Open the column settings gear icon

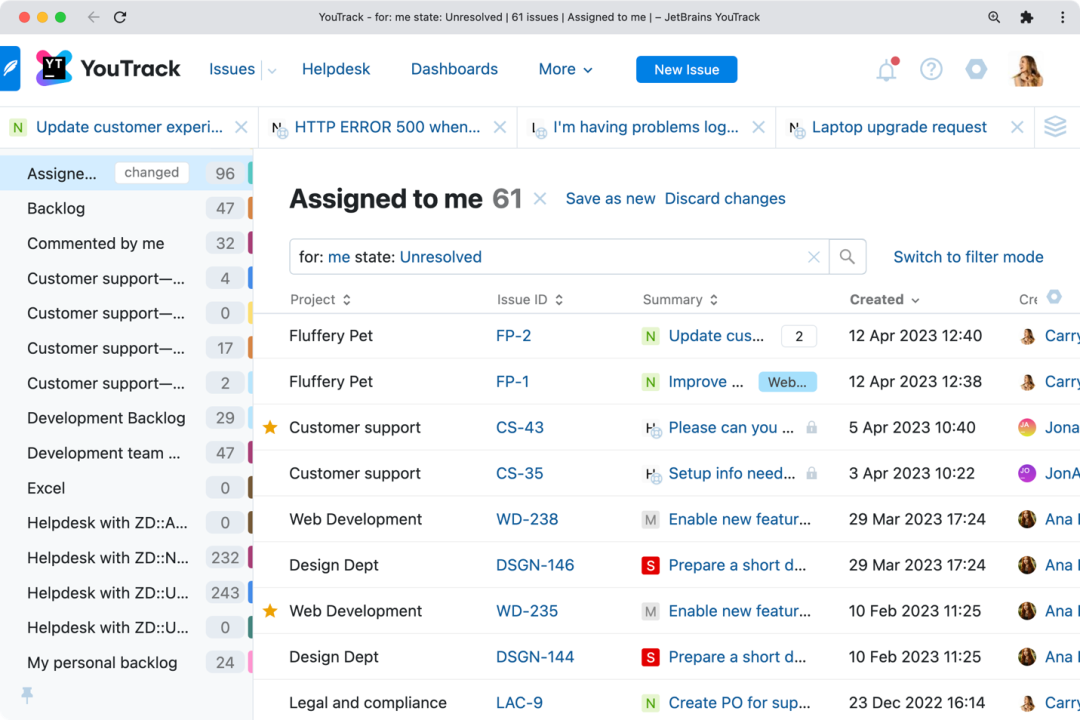pyautogui.click(x=1054, y=297)
